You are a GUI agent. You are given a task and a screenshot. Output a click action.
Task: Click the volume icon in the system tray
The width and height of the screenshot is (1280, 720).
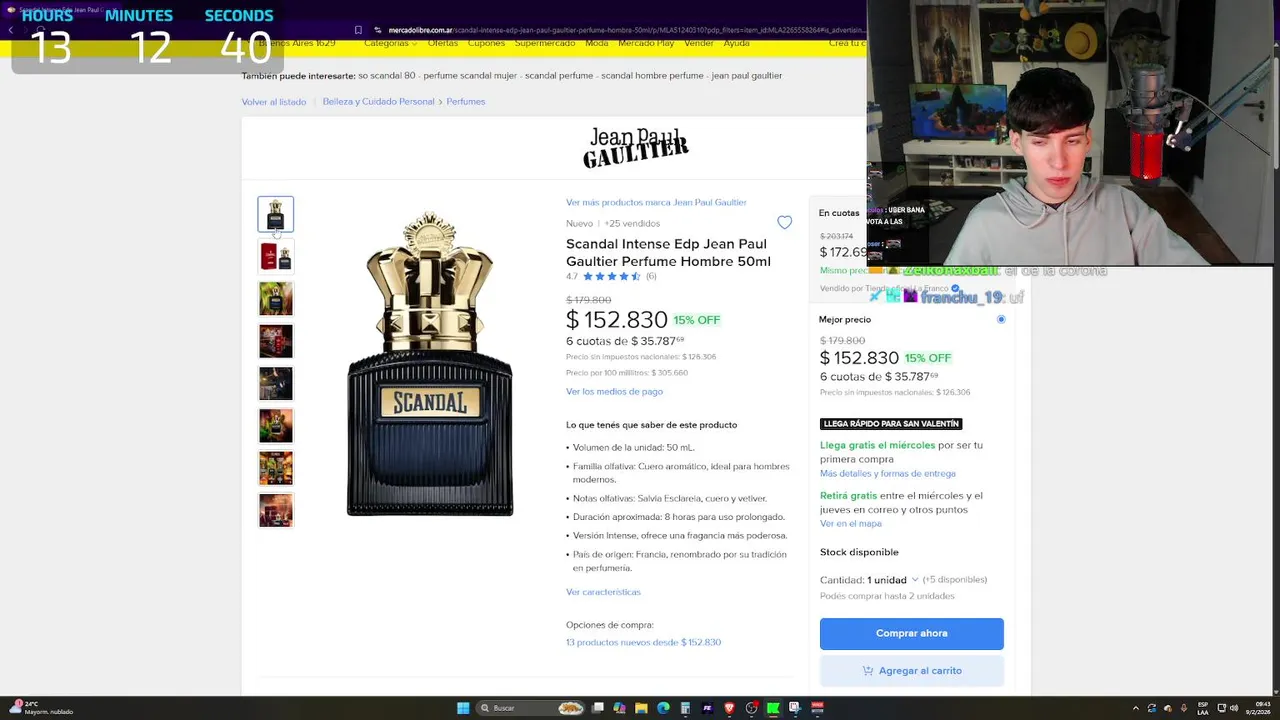[1234, 708]
